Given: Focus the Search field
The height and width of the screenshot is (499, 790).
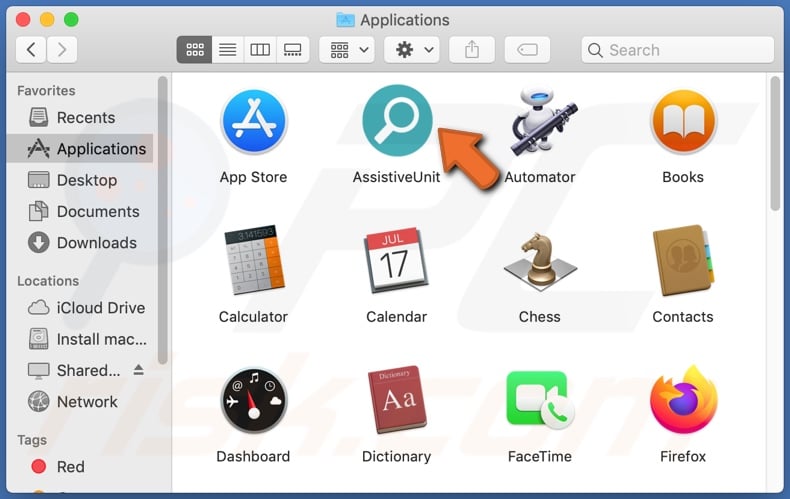Looking at the screenshot, I should 677,50.
